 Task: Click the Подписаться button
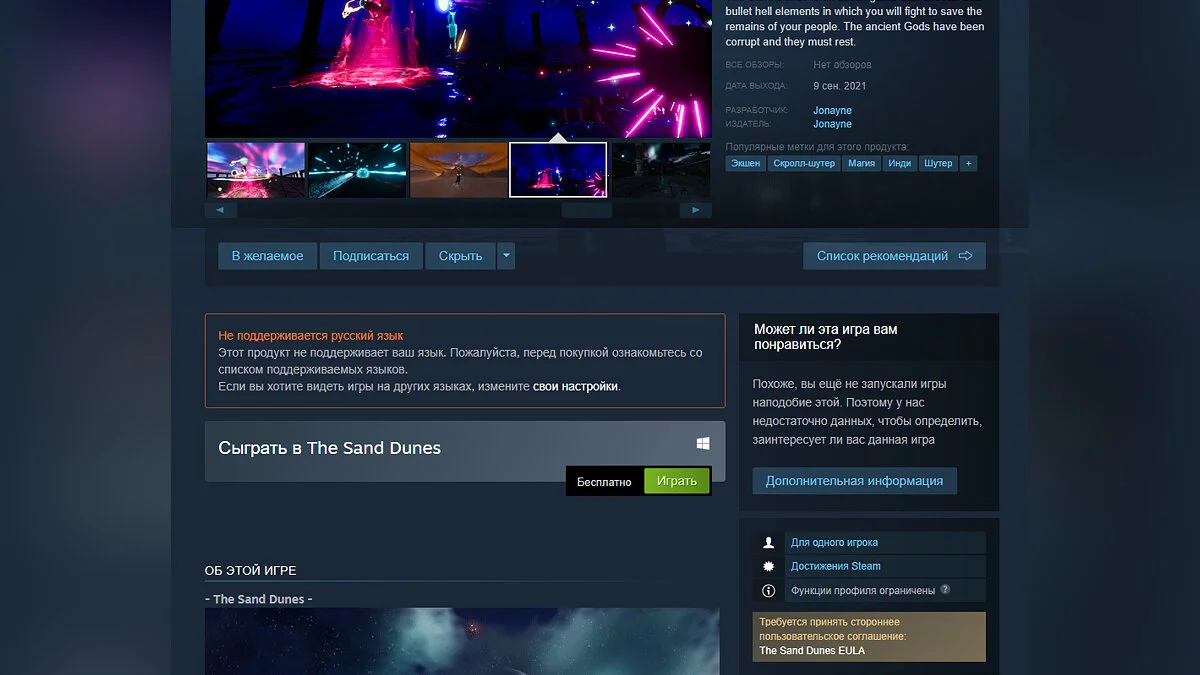coord(371,256)
